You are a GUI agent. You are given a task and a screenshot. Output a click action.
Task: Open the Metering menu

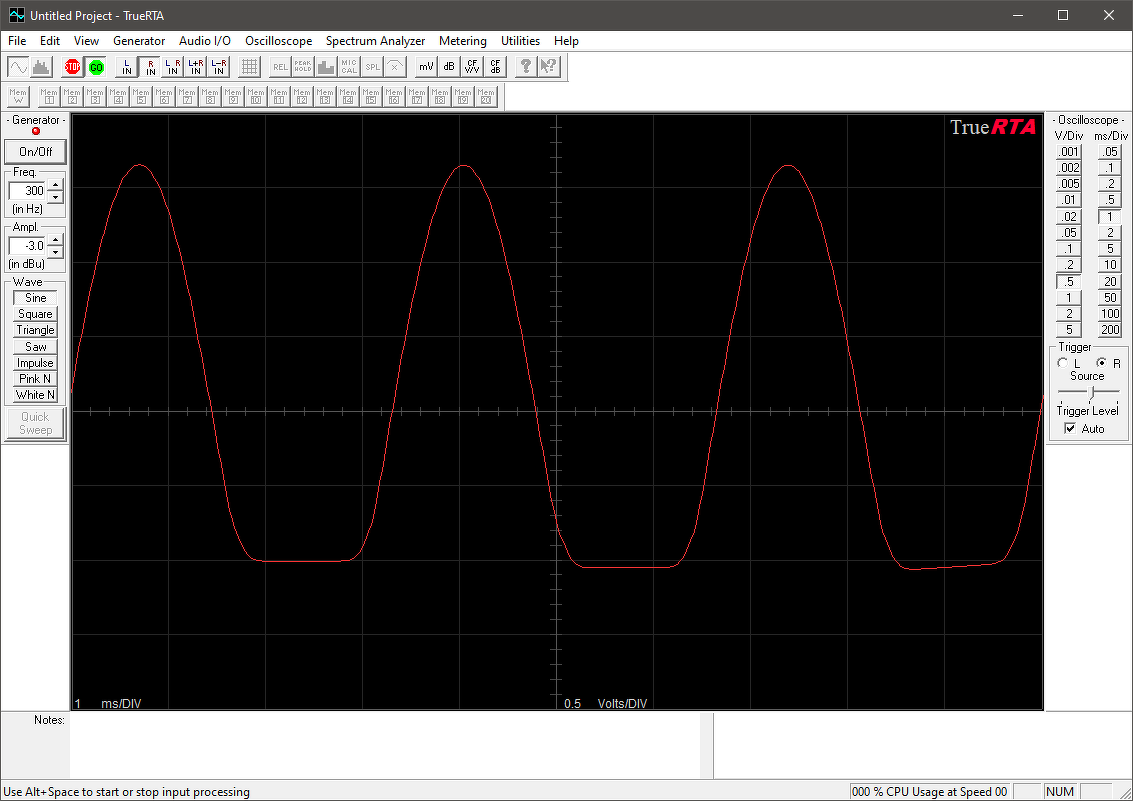pyautogui.click(x=462, y=41)
